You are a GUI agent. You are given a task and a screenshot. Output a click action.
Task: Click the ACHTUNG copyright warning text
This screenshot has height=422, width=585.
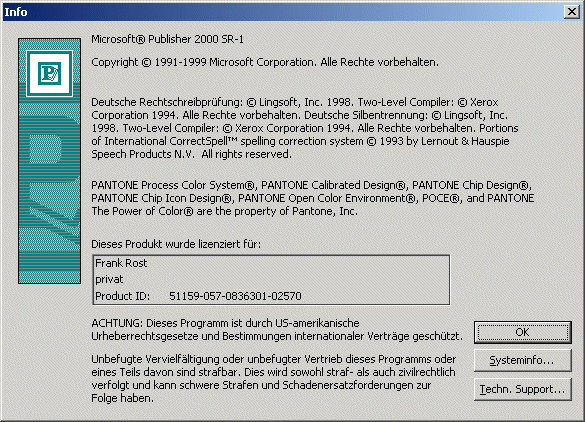pos(277,329)
